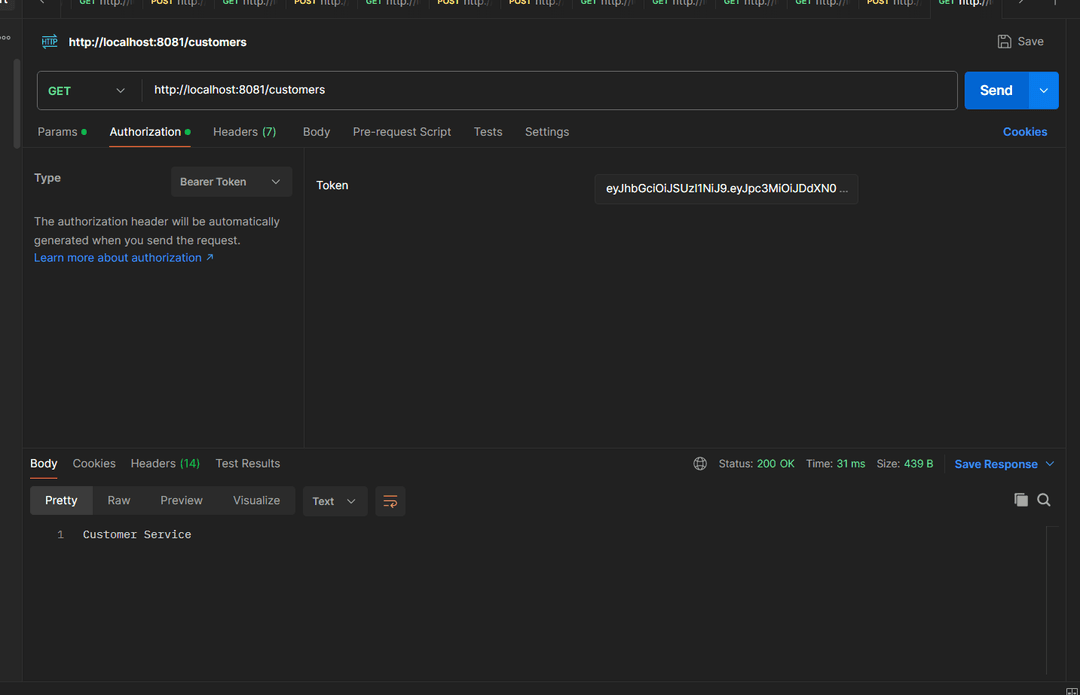Image resolution: width=1080 pixels, height=695 pixels.
Task: Open the Headers (7) request tab
Action: [x=244, y=132]
